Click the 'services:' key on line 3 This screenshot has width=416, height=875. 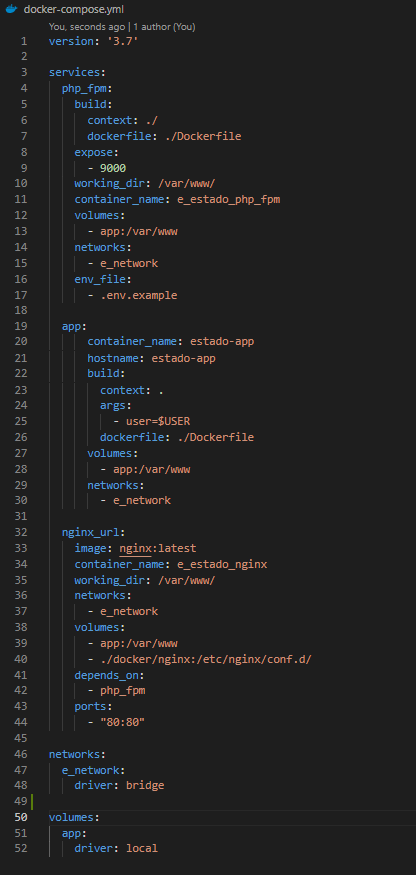[x=78, y=73]
